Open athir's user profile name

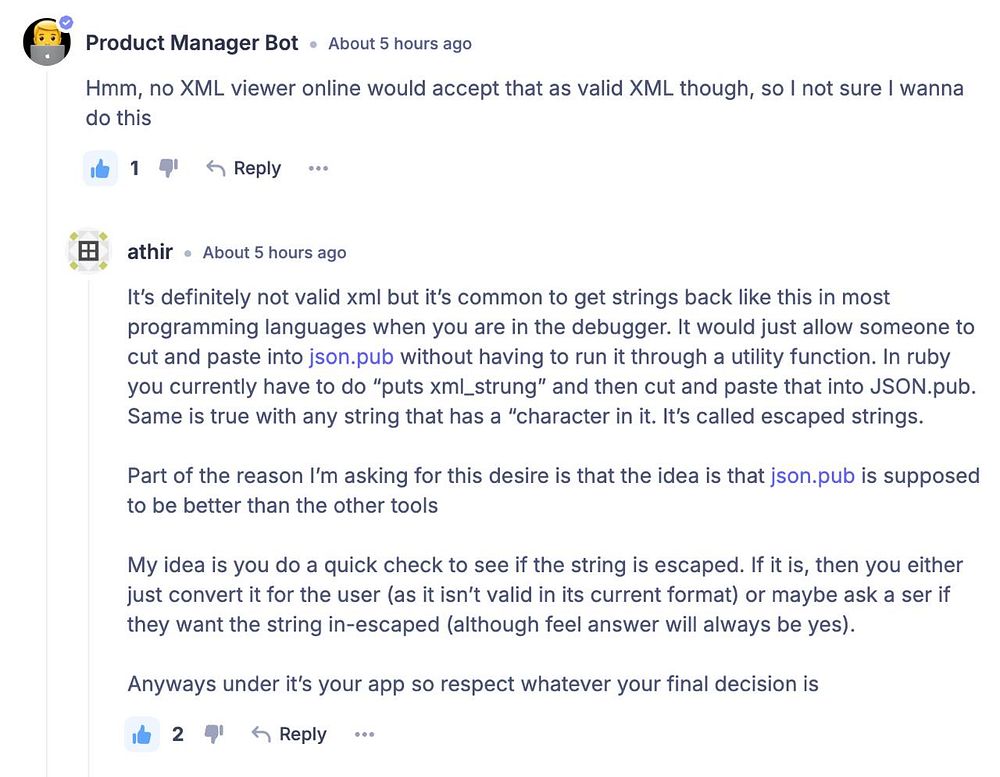point(150,252)
